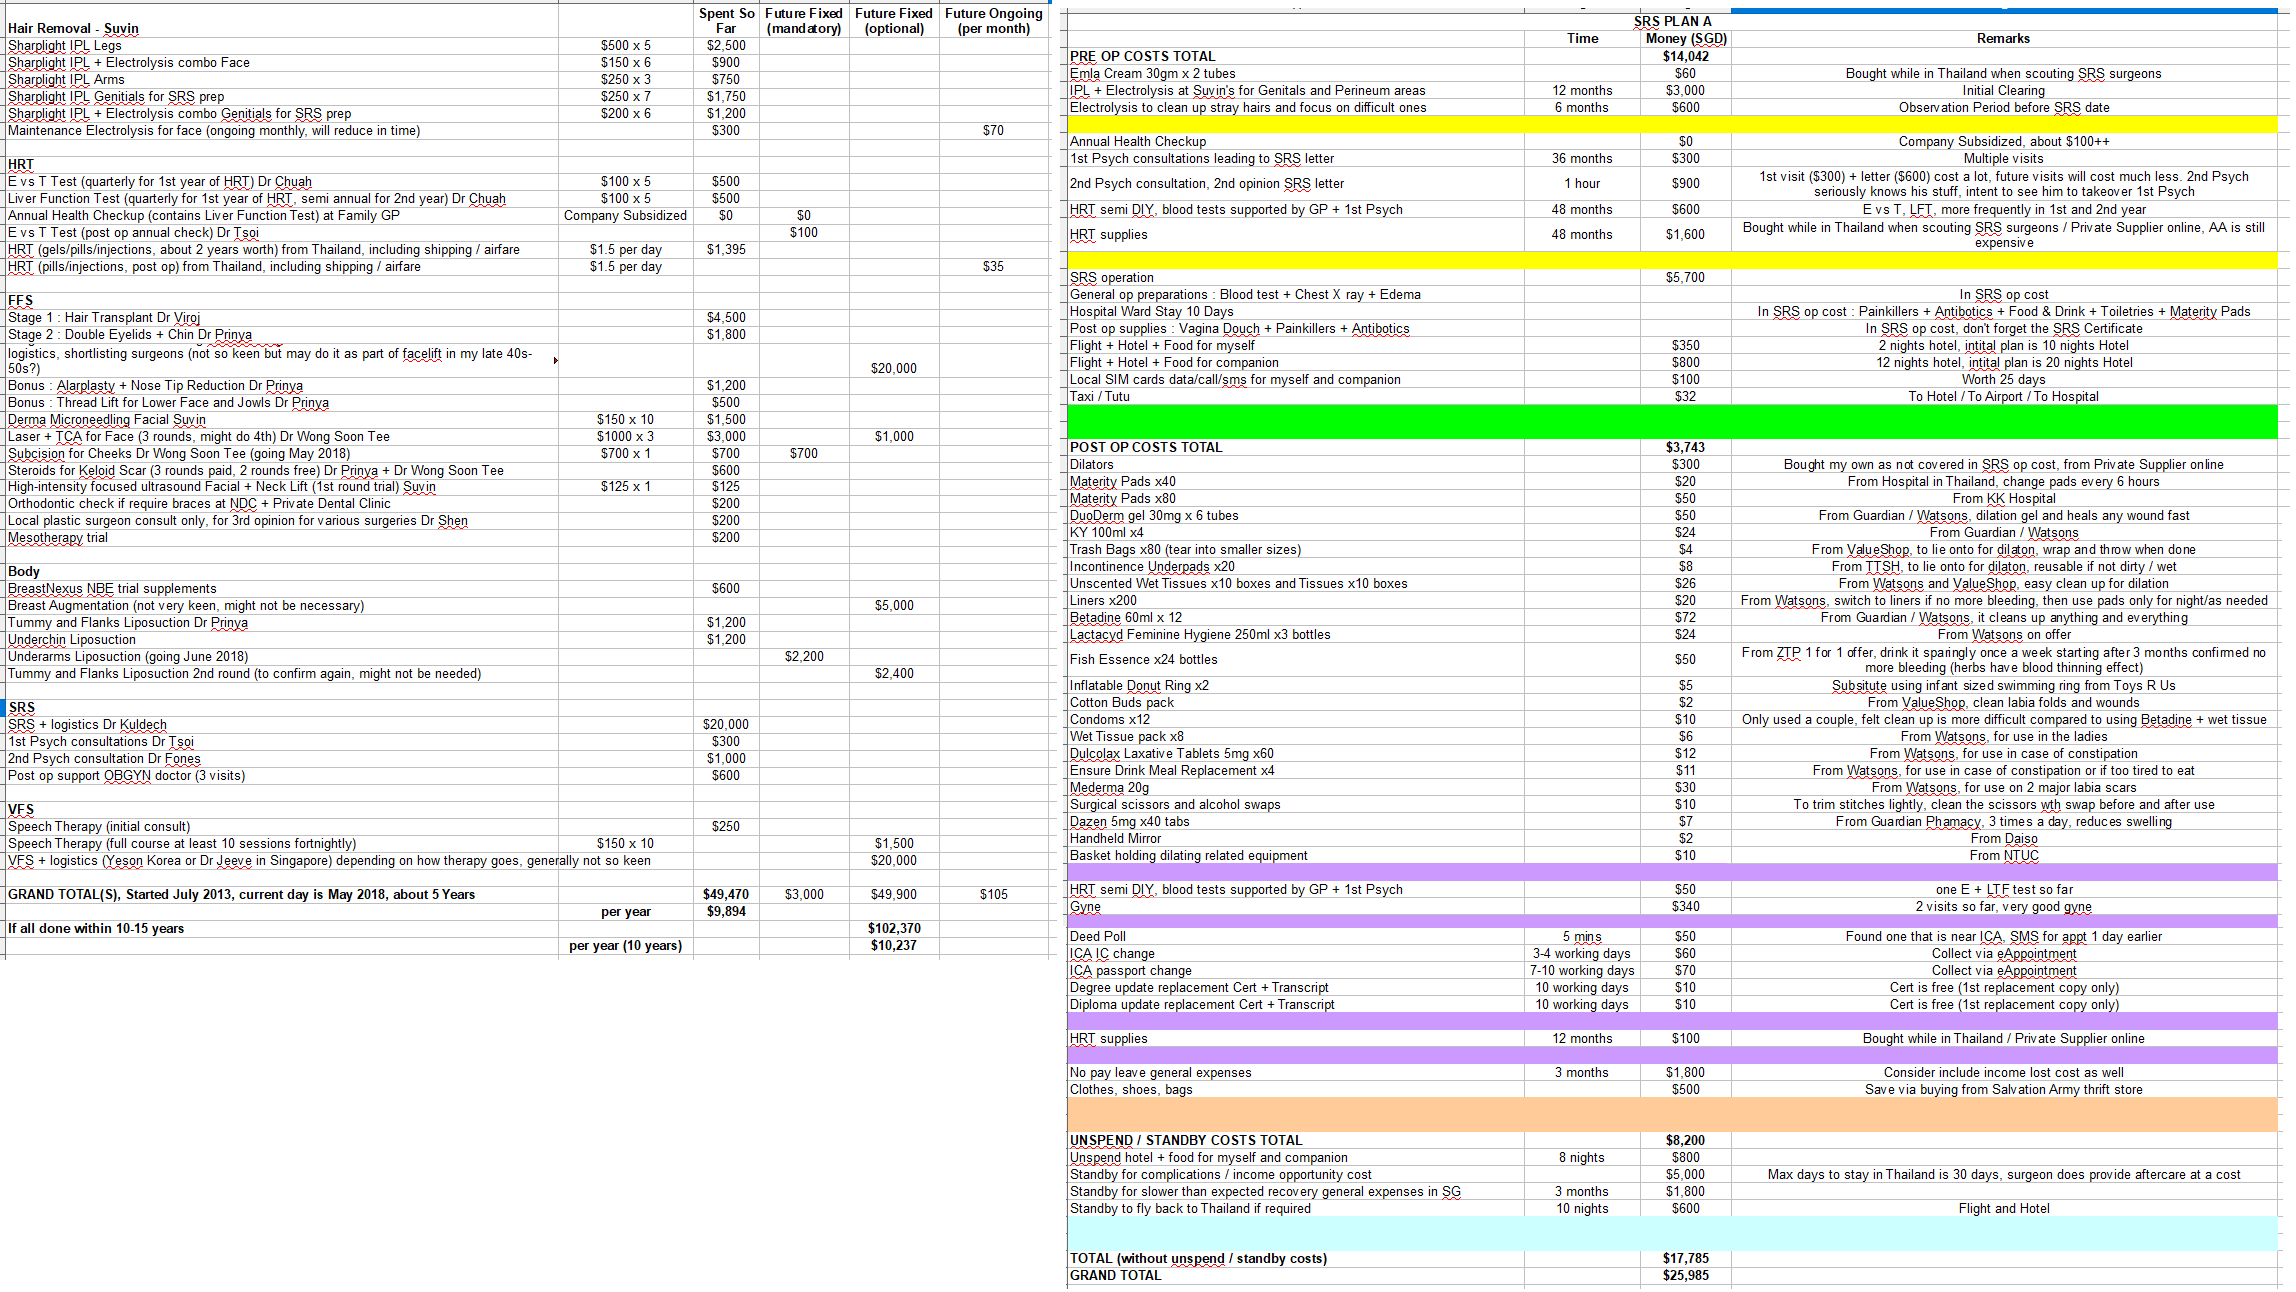
Task: Select the 'Deed Poll' cell
Action: (1097, 936)
